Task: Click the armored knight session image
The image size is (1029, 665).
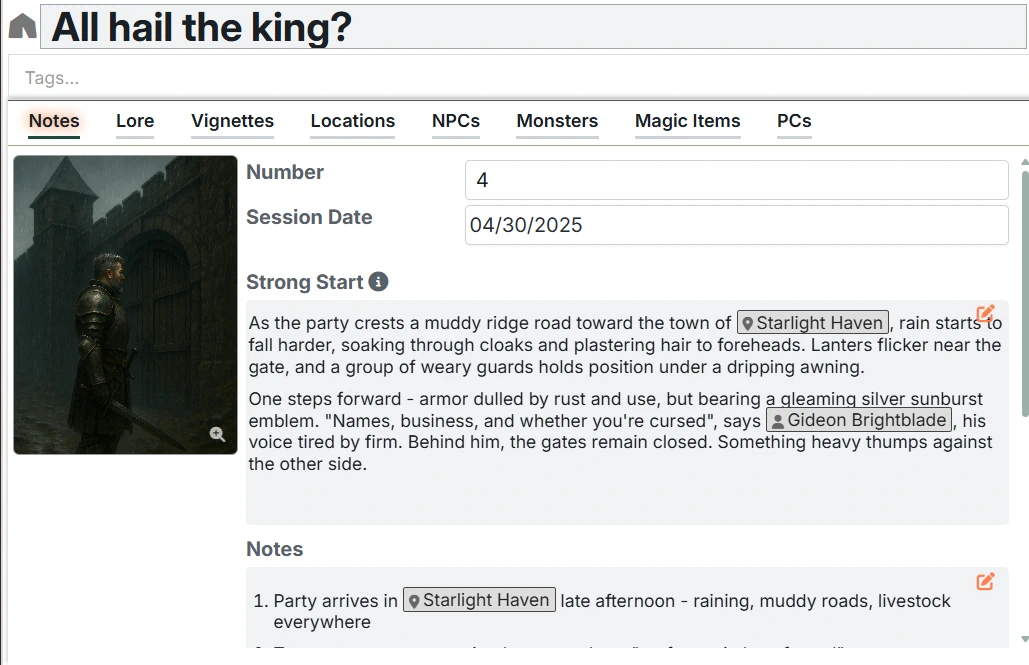Action: pyautogui.click(x=125, y=300)
